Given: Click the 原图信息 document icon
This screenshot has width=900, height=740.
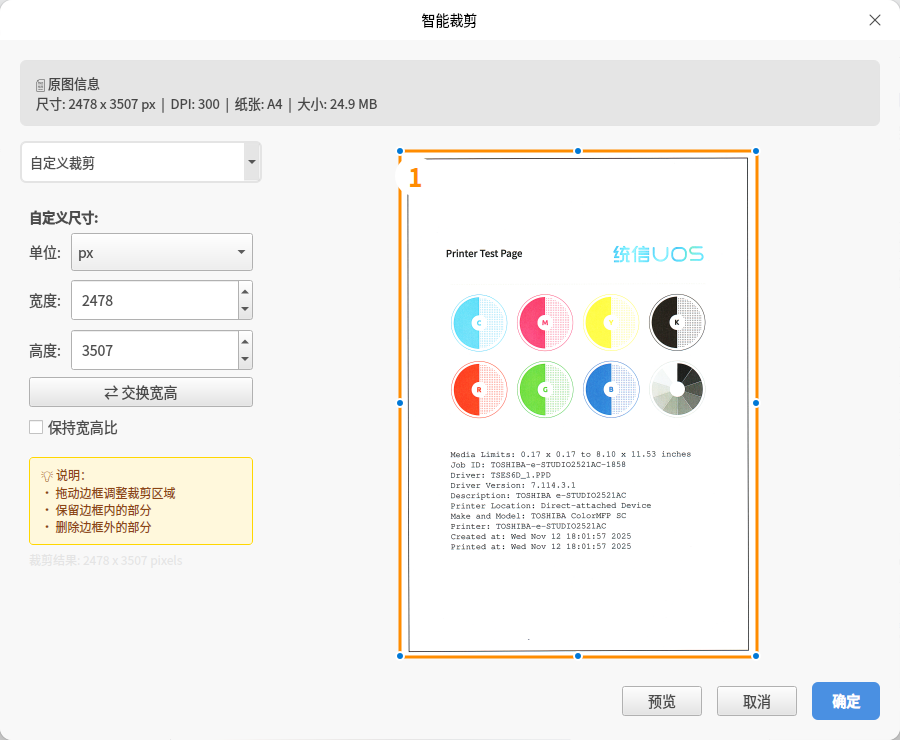Looking at the screenshot, I should pos(40,86).
